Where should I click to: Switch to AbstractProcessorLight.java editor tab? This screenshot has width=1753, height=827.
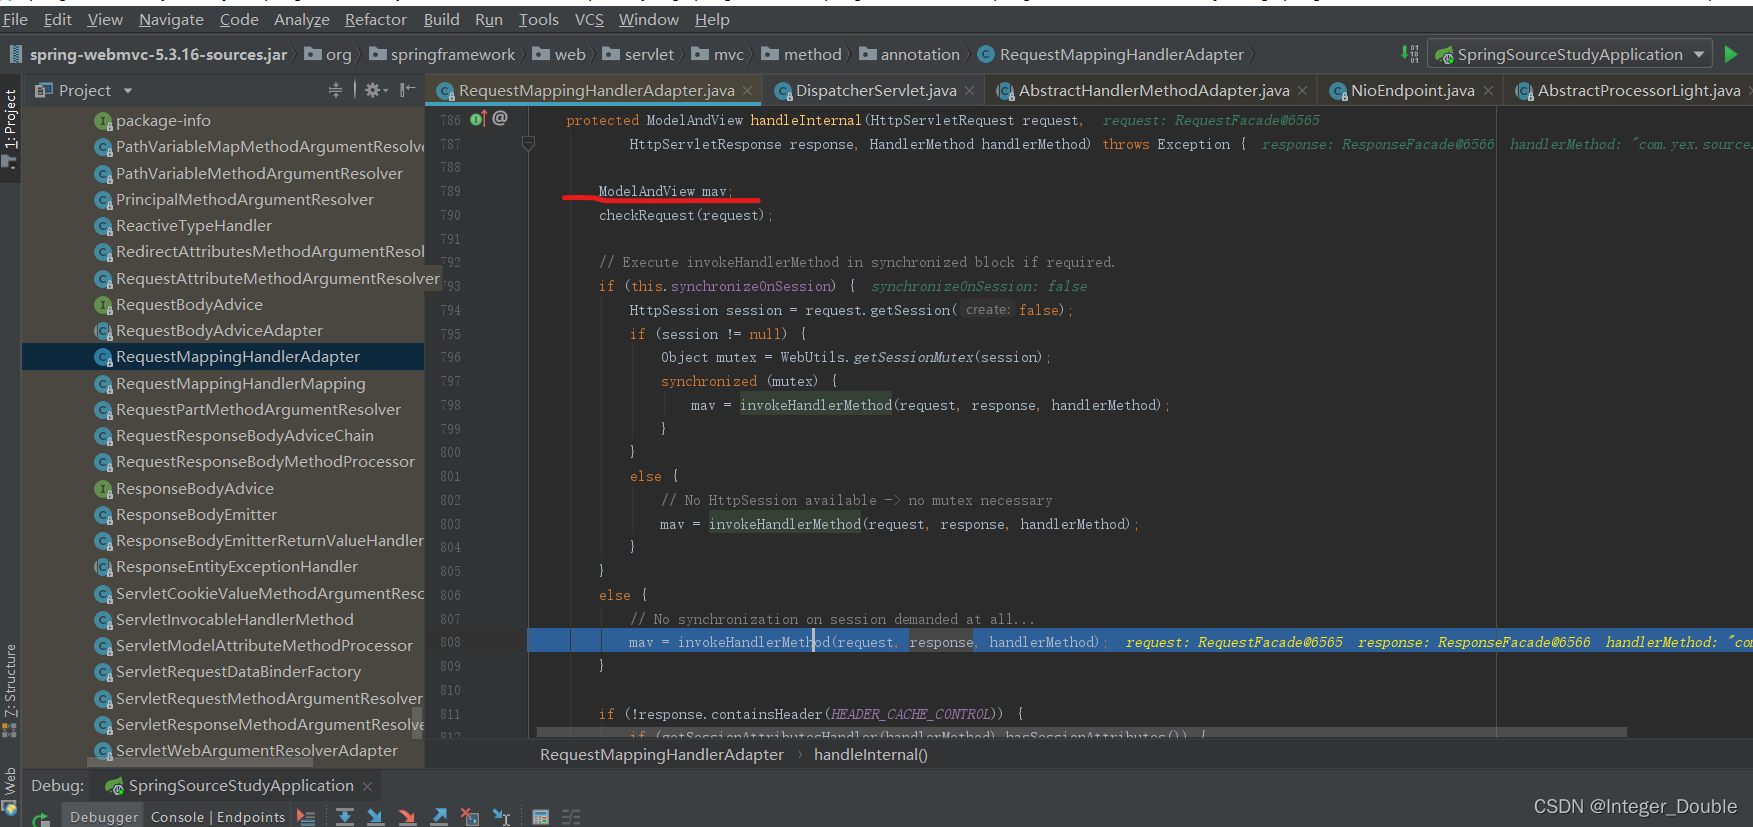coord(1628,91)
